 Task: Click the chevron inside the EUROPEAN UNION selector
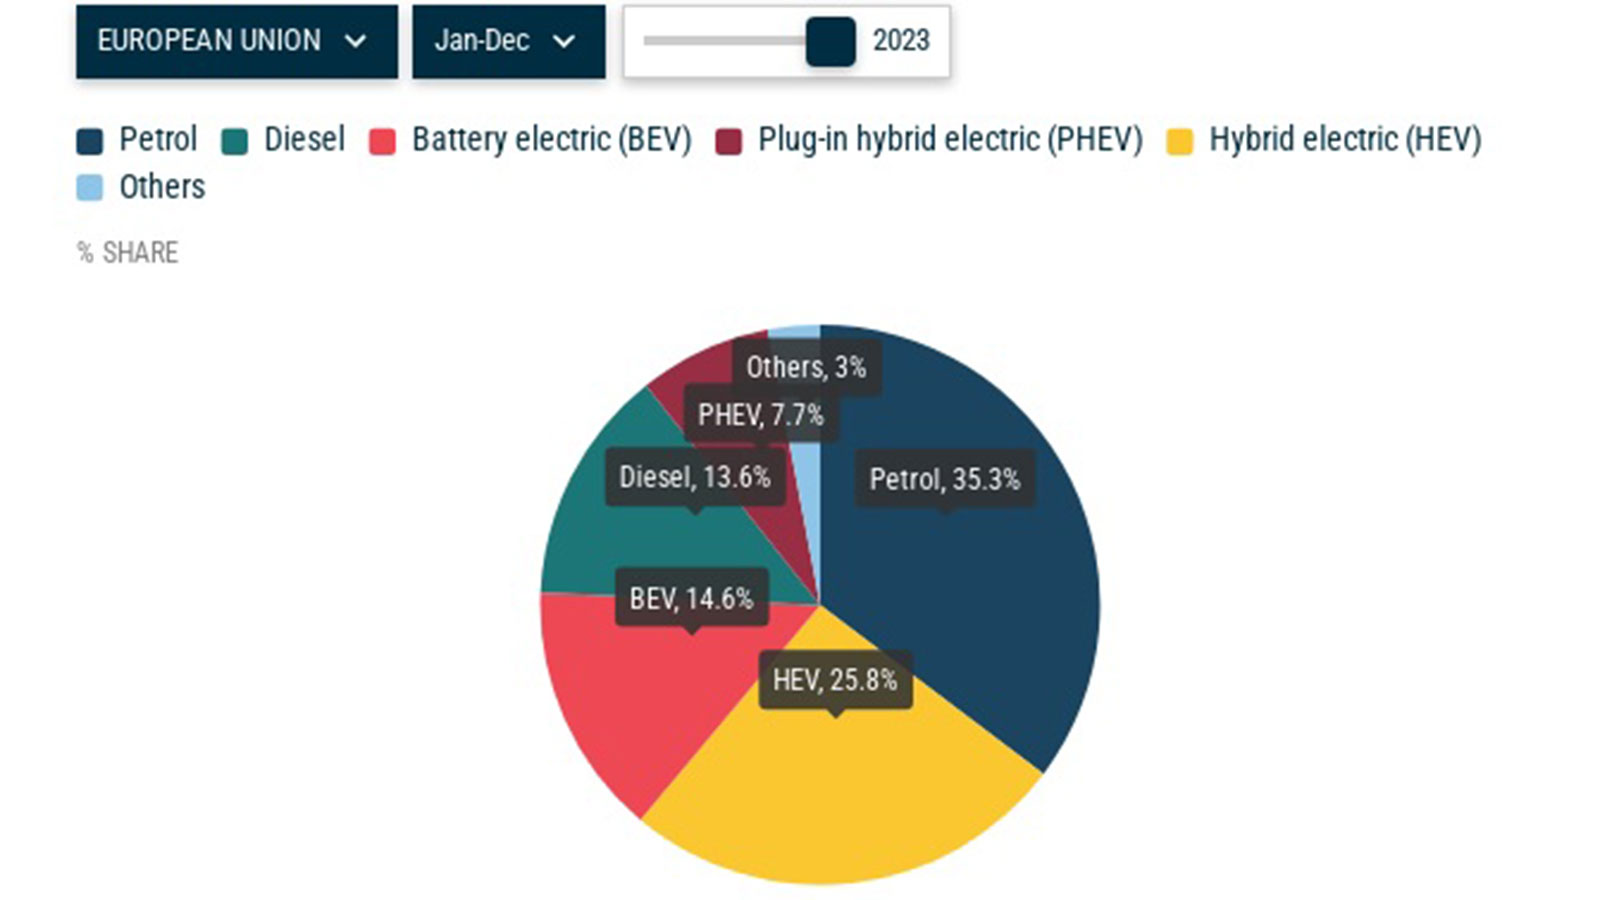[x=355, y=42]
